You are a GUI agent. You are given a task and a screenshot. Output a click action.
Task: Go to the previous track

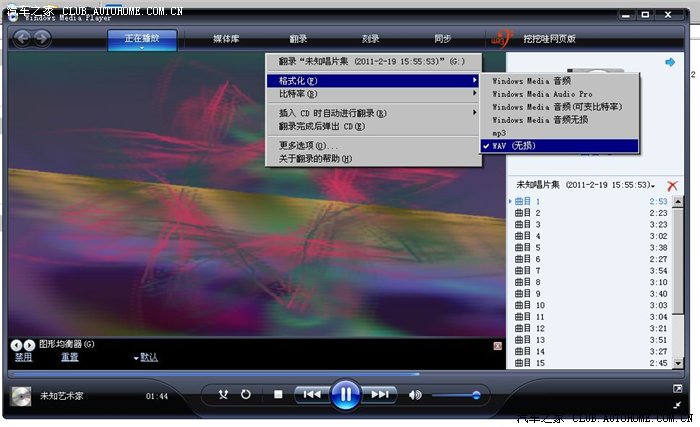[311, 395]
